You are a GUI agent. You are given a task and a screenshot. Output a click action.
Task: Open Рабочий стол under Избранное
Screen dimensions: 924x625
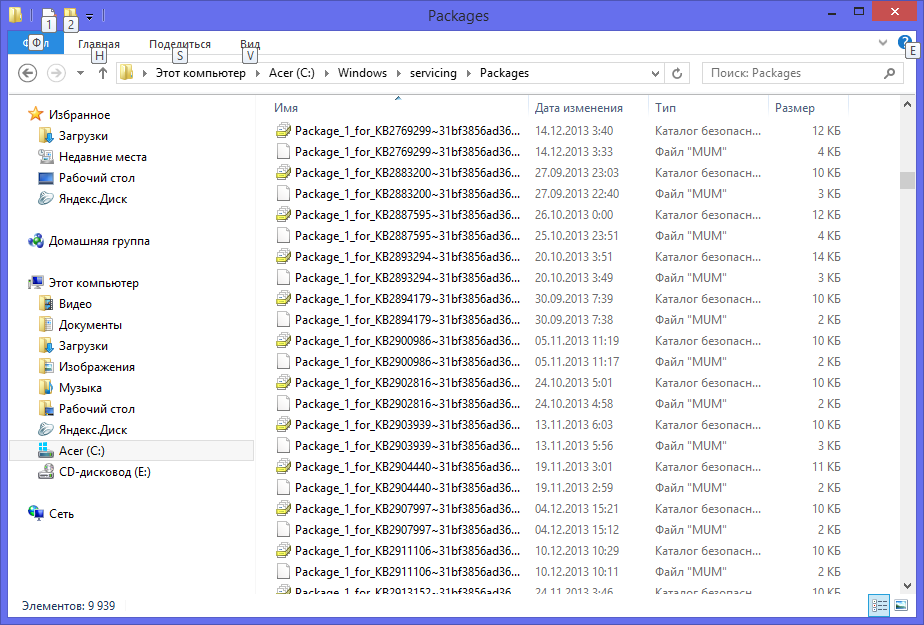click(97, 178)
